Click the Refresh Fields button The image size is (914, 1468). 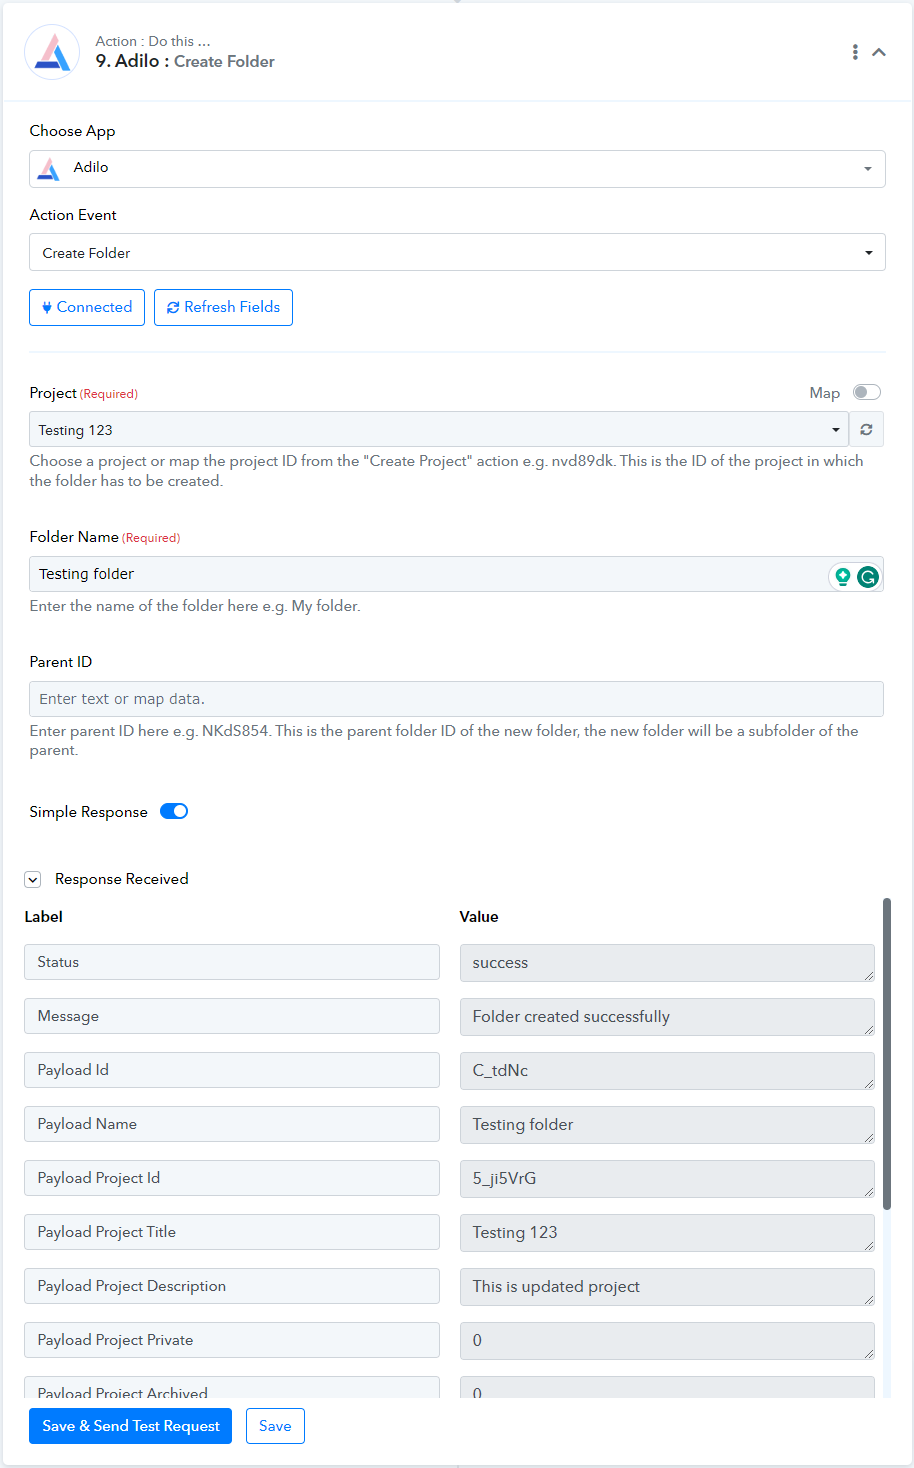[223, 307]
